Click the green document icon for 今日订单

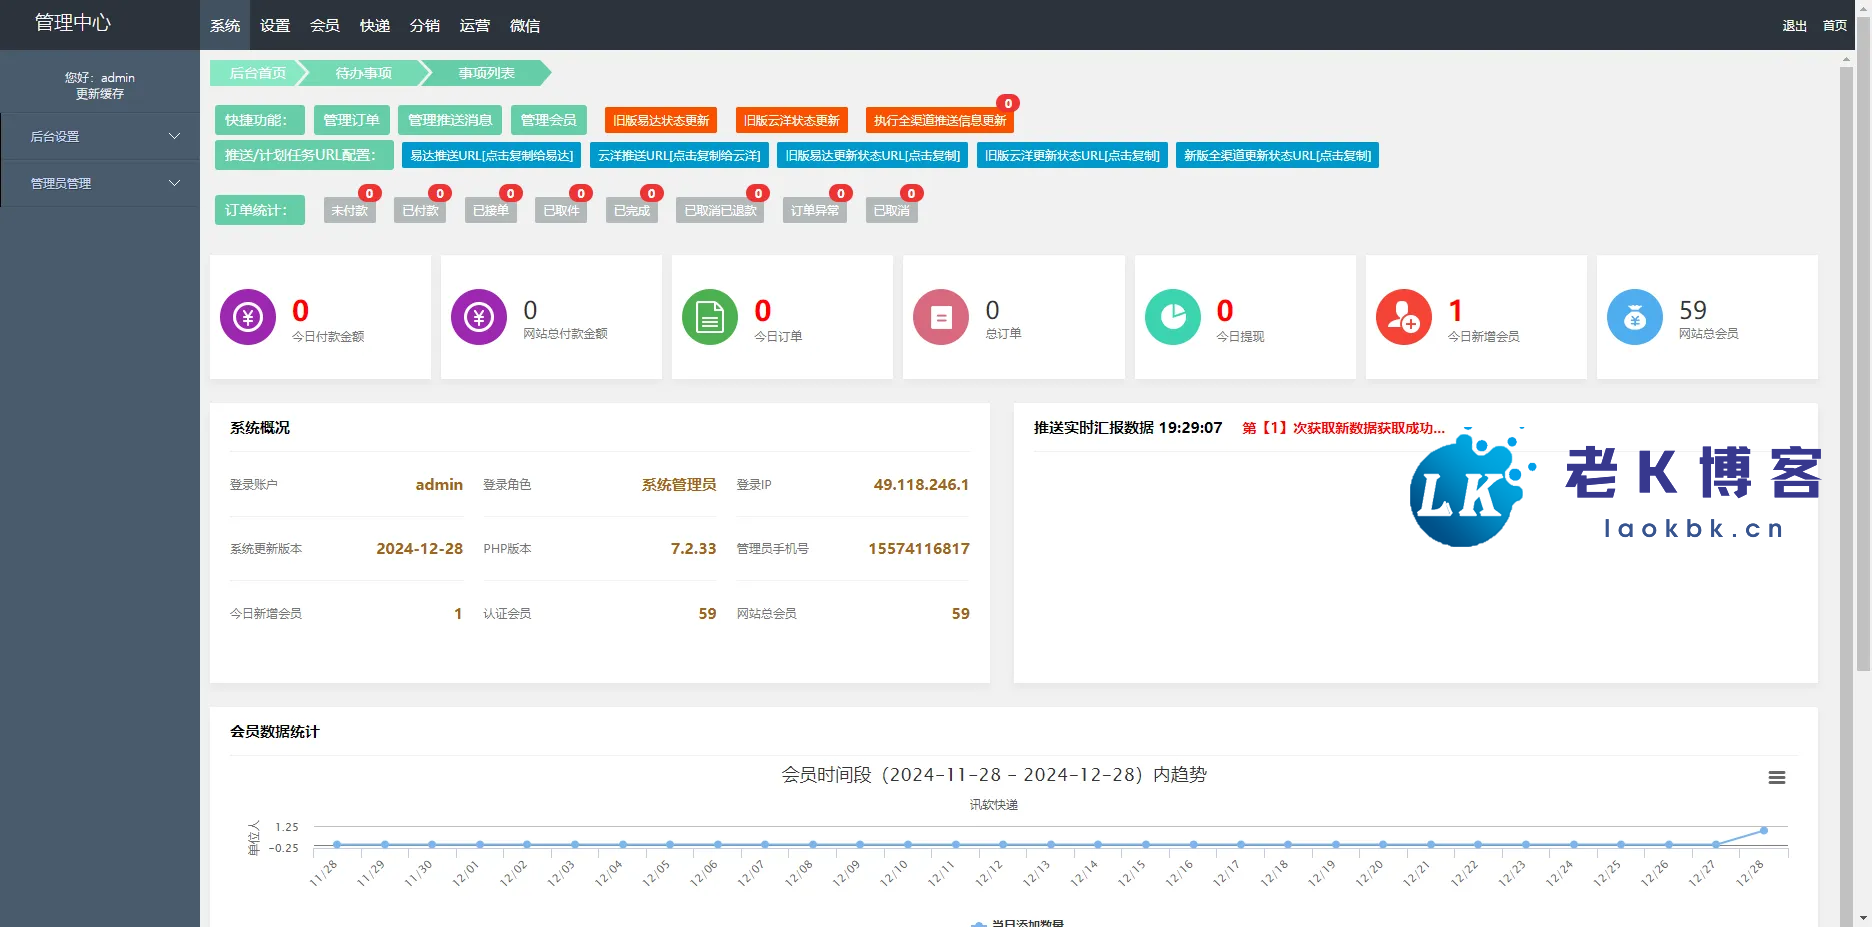pyautogui.click(x=710, y=317)
